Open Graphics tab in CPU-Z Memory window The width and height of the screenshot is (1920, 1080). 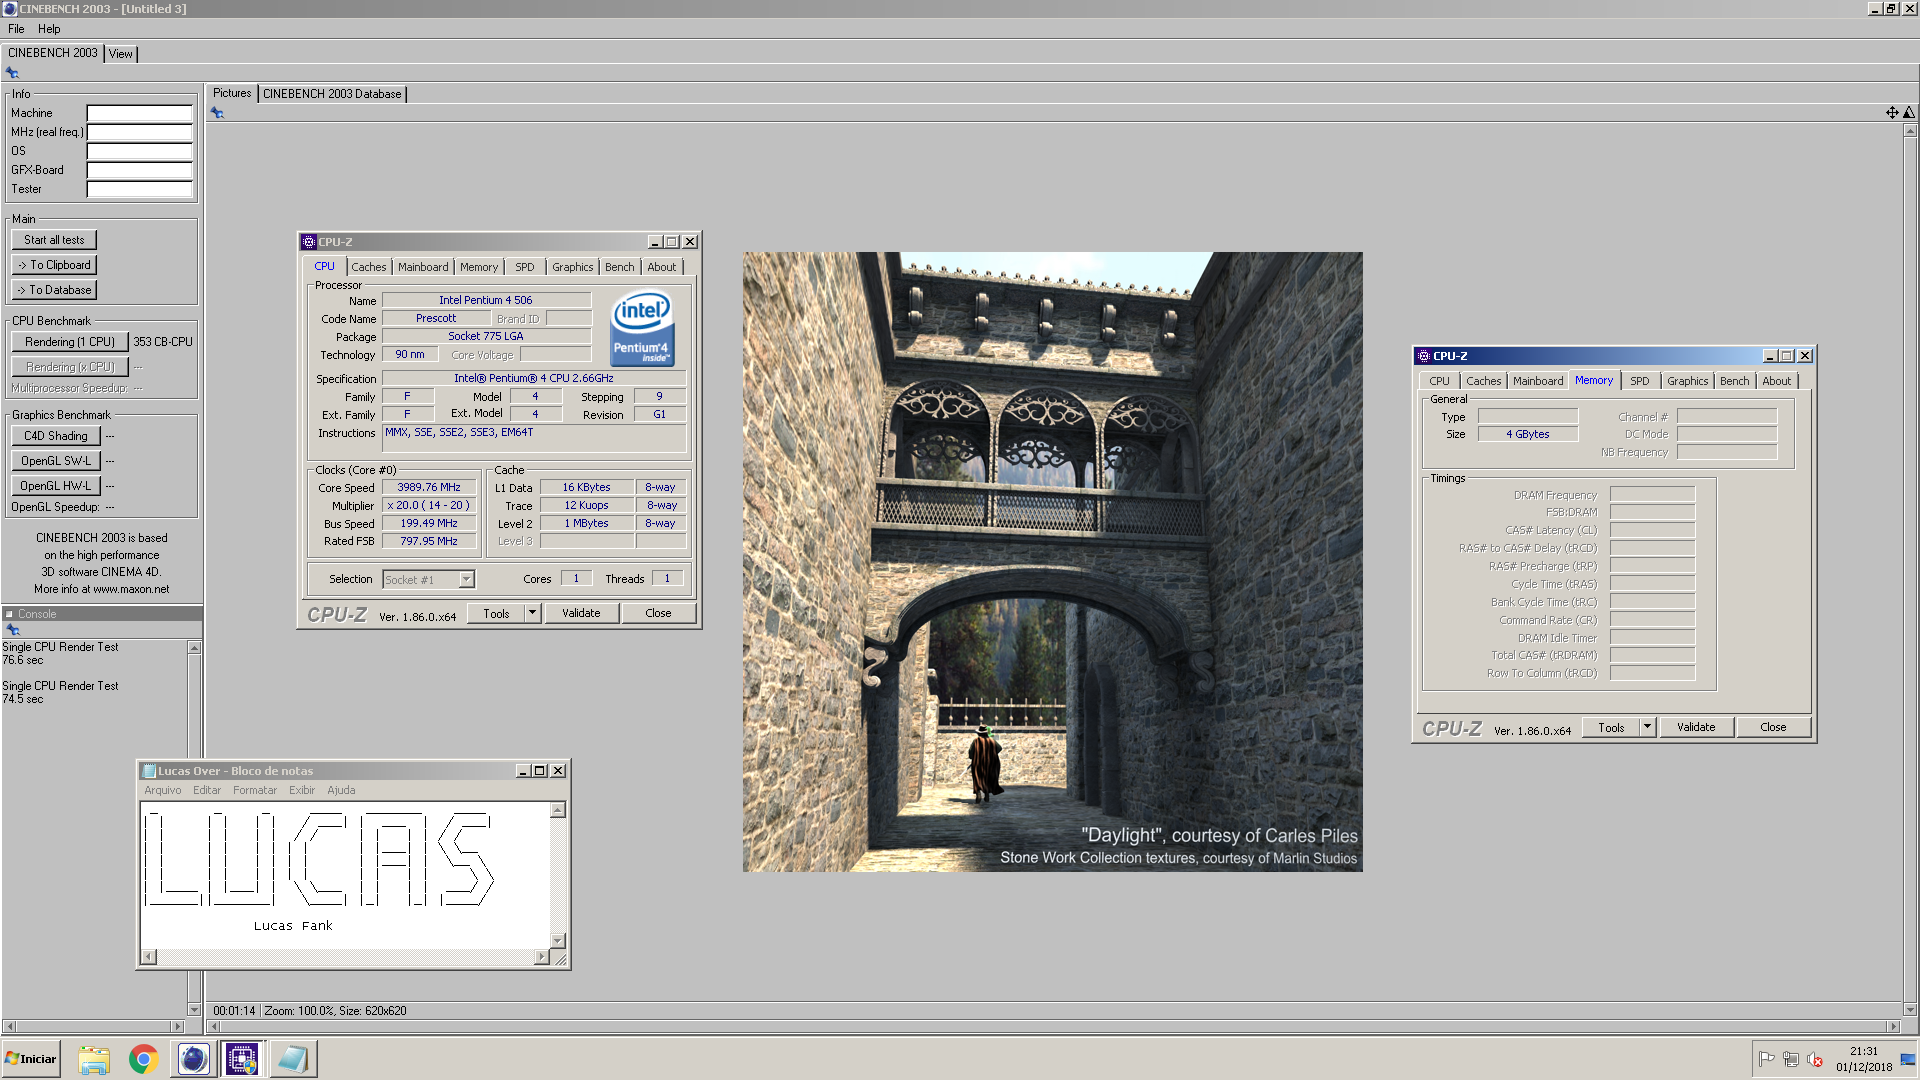pyautogui.click(x=1687, y=381)
